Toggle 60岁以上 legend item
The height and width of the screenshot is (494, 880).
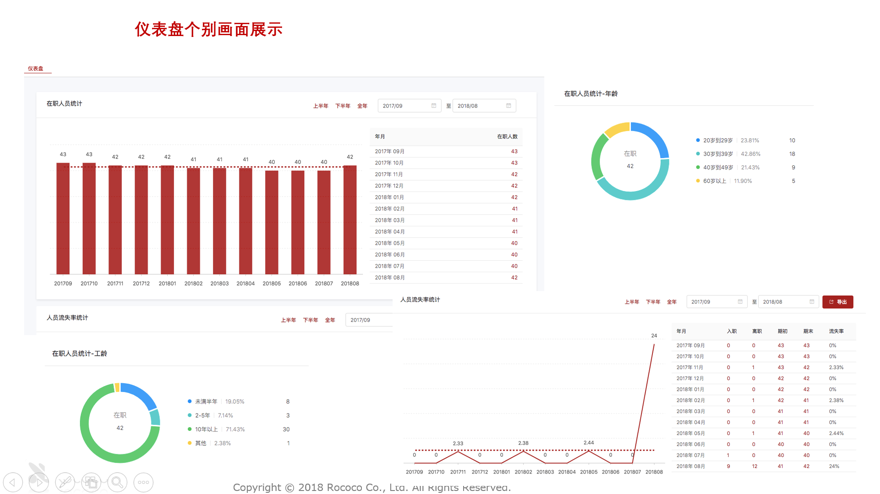[x=711, y=181]
